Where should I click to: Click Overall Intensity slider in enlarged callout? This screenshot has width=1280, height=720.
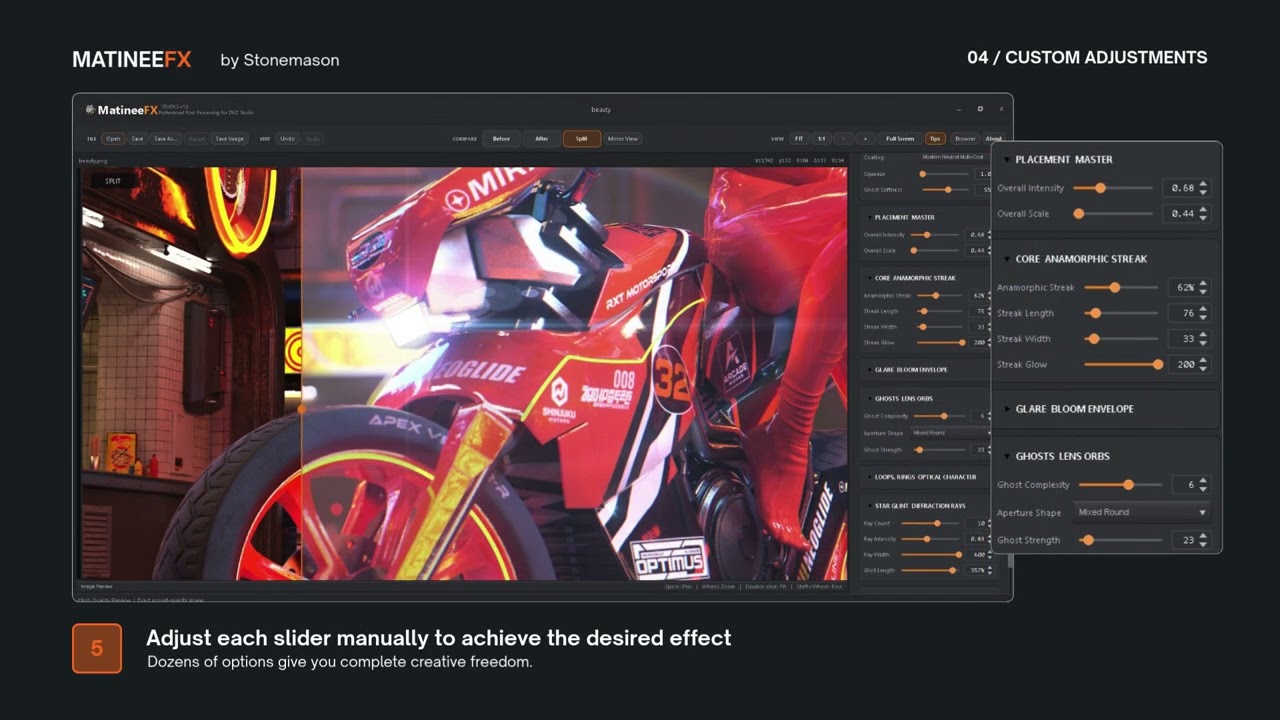coord(1114,188)
